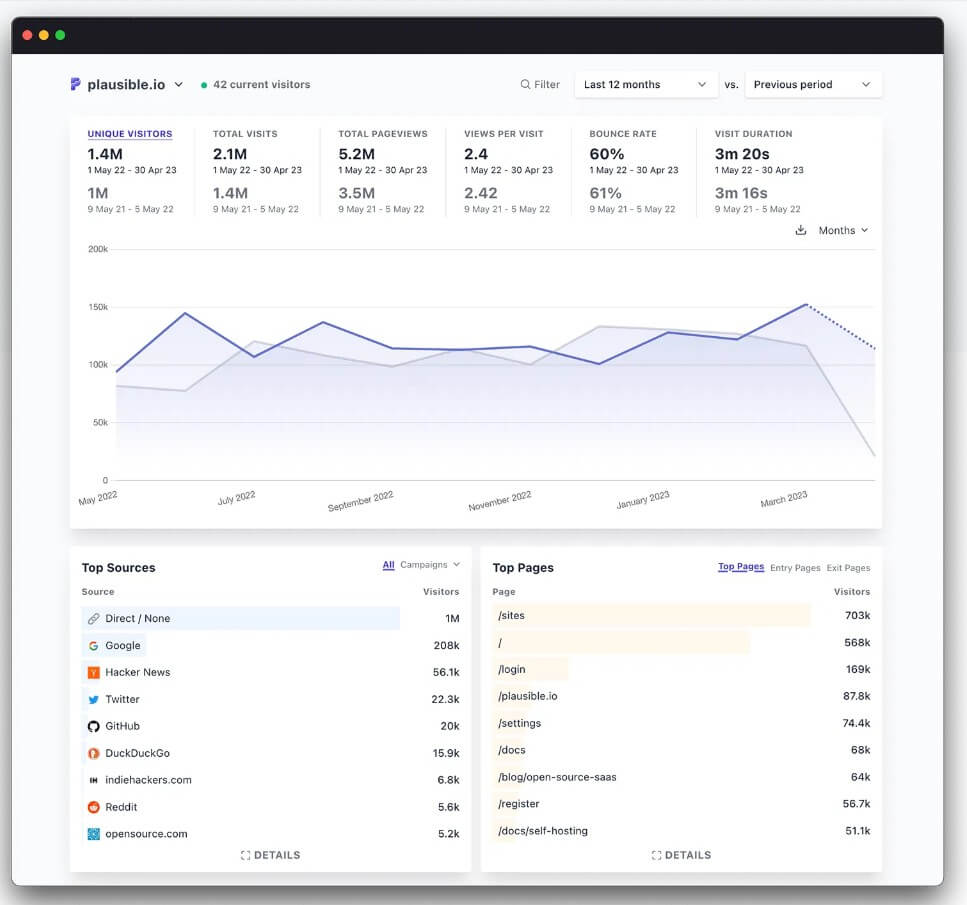Filter by the / root page
967x905 pixels.
[500, 643]
